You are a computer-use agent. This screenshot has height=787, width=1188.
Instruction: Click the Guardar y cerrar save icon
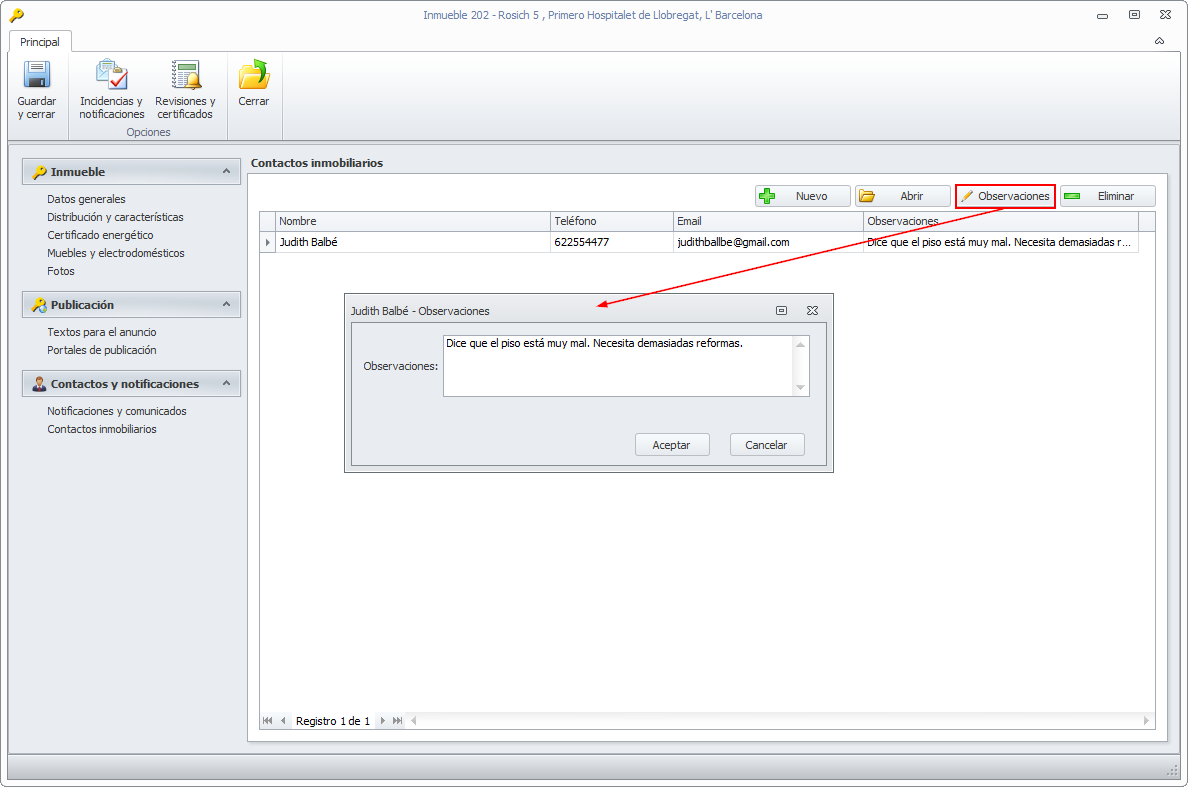click(x=36, y=75)
